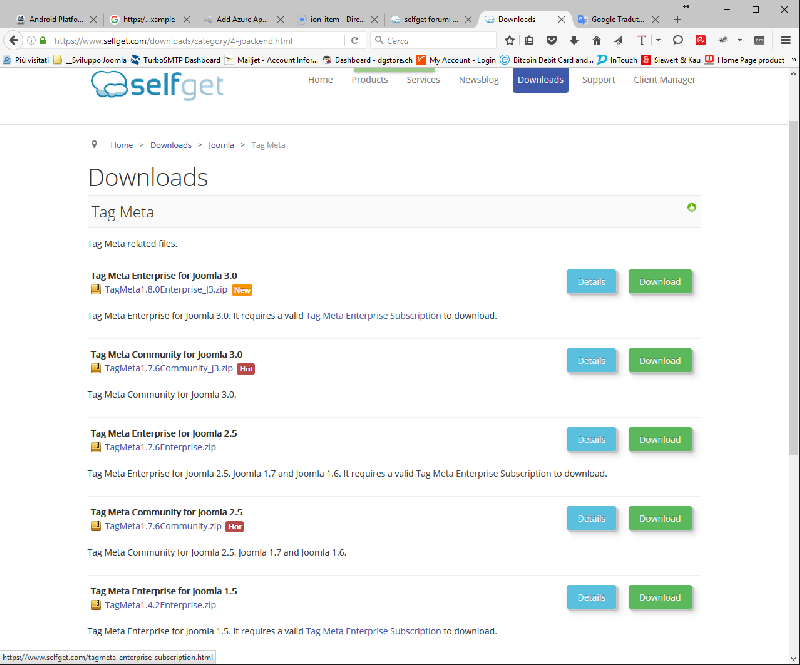Download Tag Meta Enterprise for Joomla 2.5
The height and width of the screenshot is (665, 800).
660,439
